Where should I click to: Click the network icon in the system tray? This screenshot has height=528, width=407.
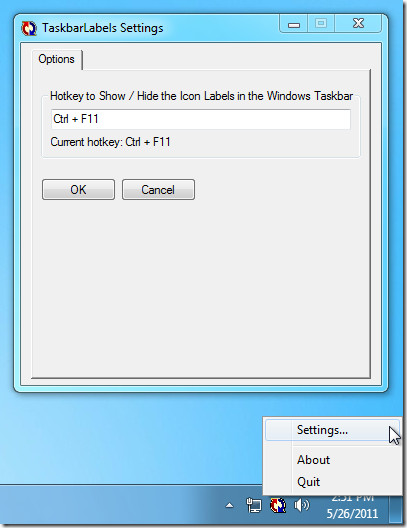254,505
